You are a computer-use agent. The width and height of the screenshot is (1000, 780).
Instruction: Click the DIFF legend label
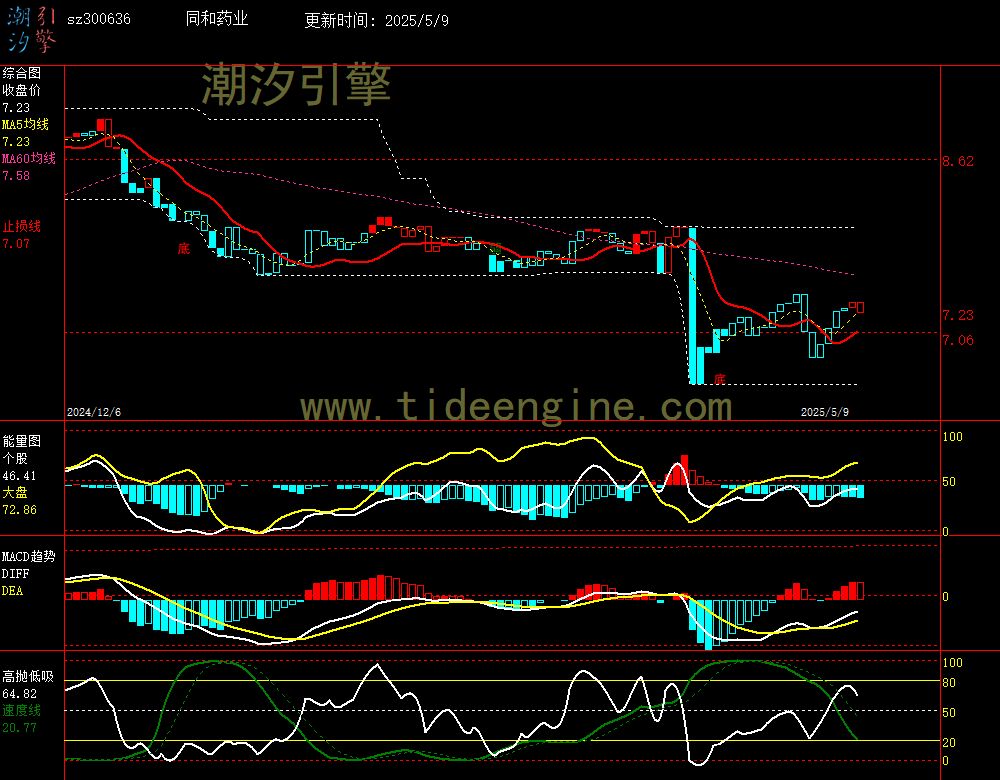15,573
